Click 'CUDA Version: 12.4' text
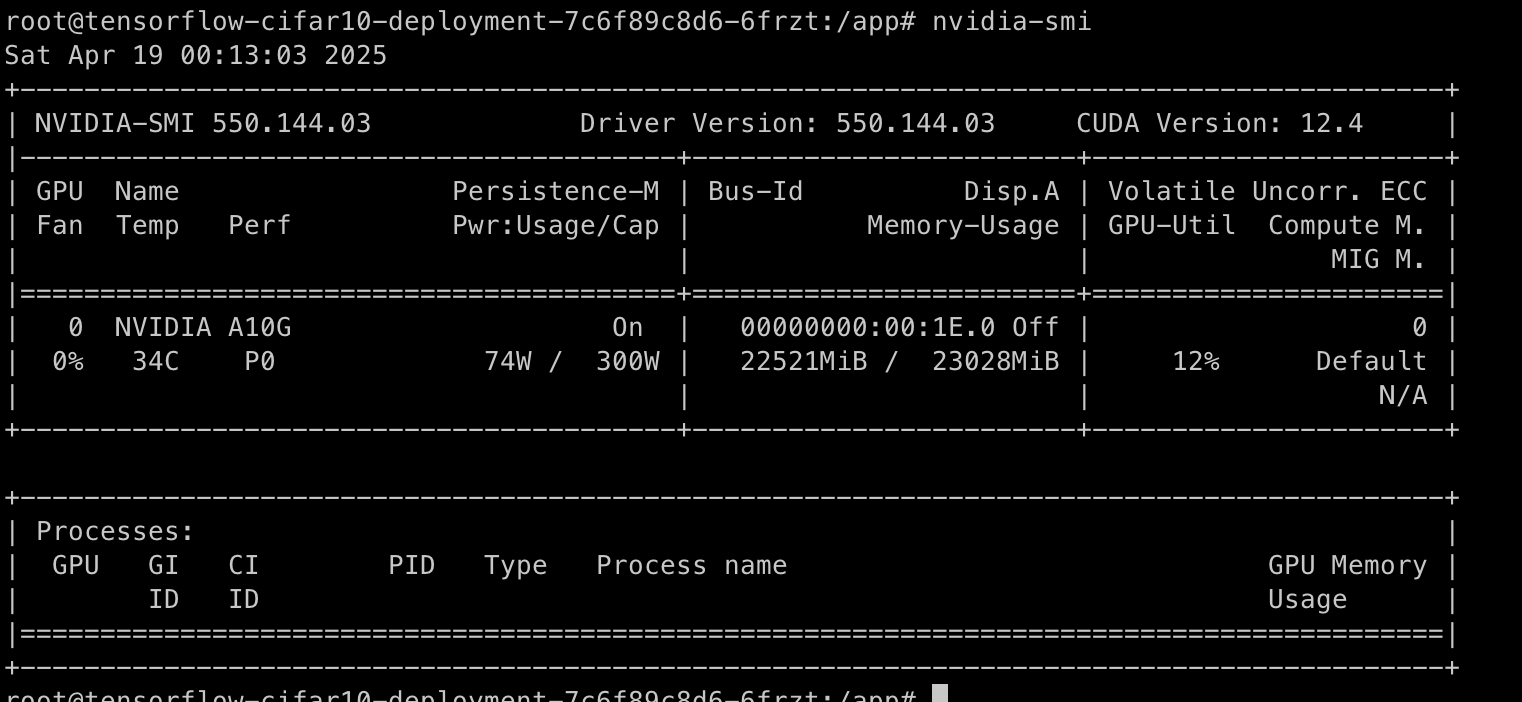 (1220, 124)
